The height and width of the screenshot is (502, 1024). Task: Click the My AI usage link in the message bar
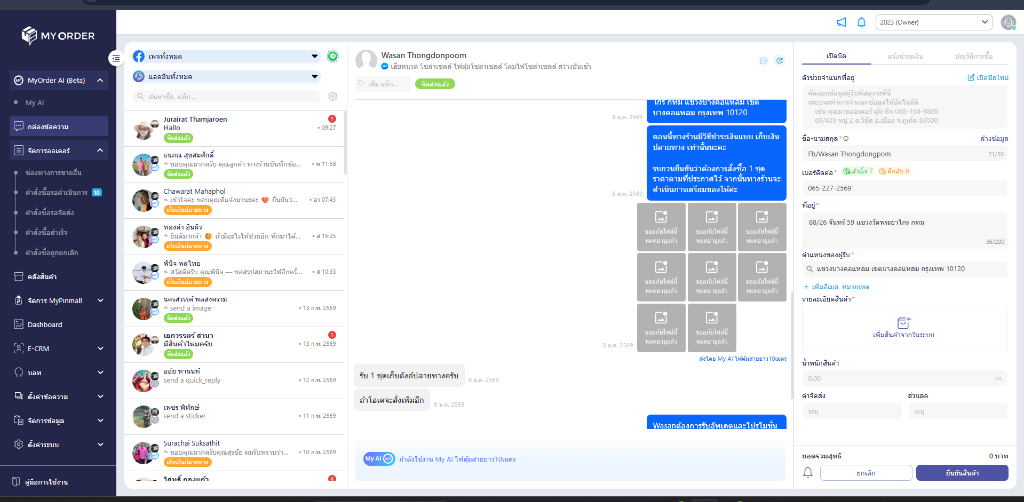pyautogui.click(x=457, y=459)
